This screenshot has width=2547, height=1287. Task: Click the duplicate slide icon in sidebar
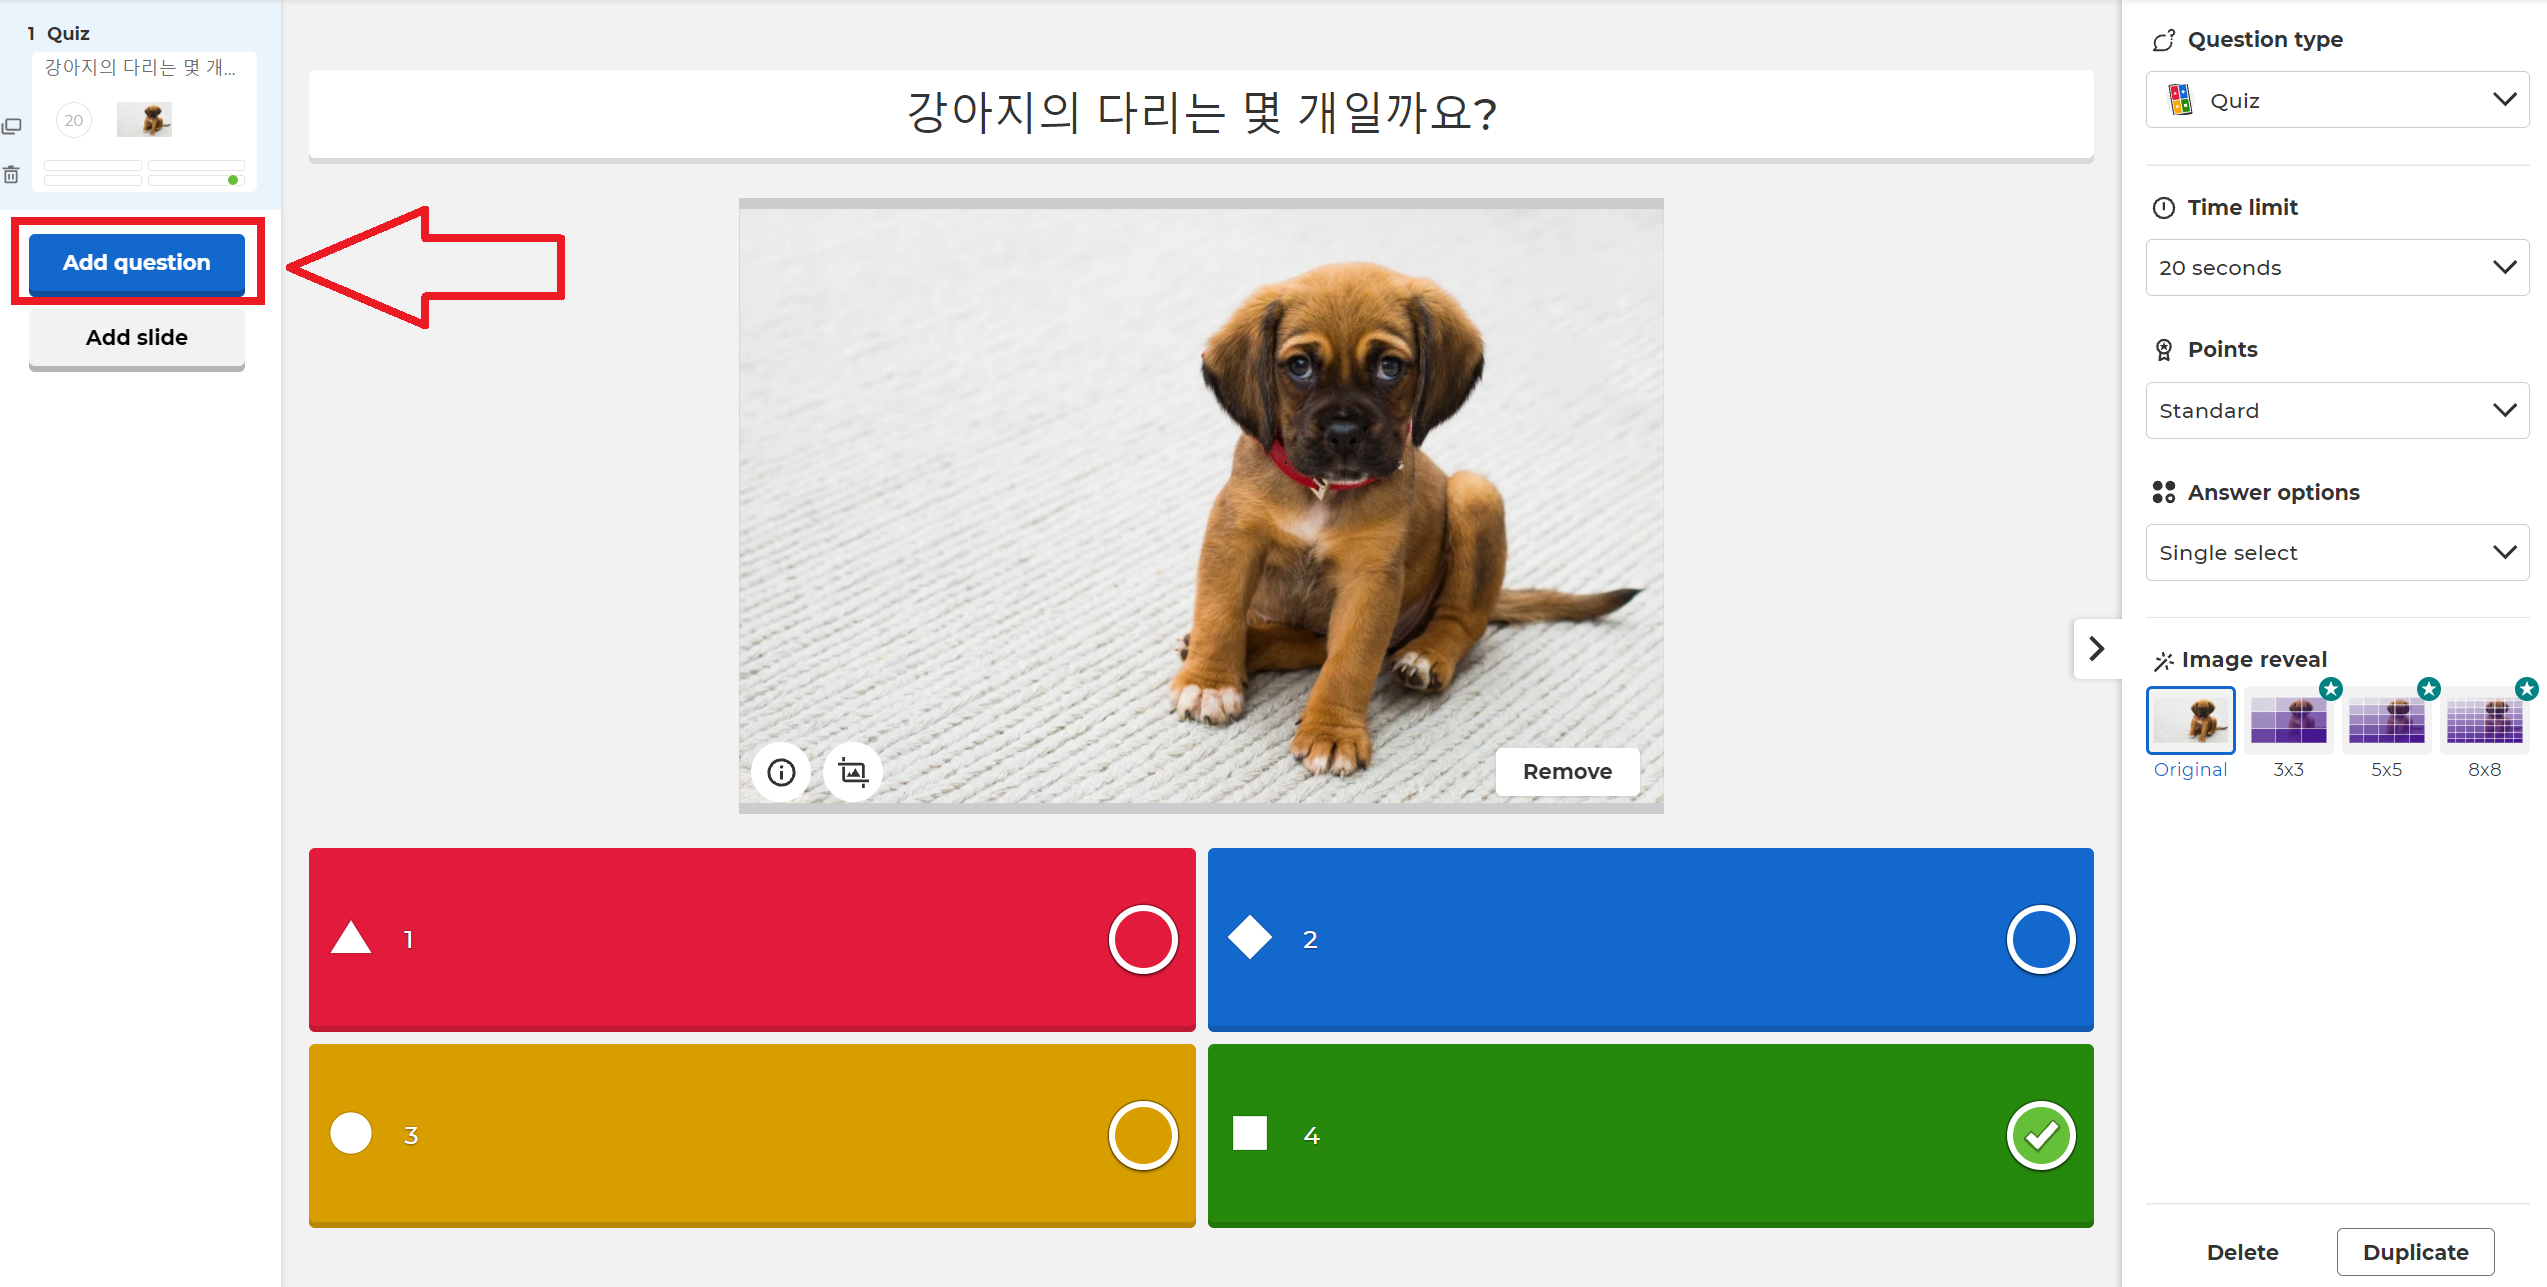(x=12, y=126)
